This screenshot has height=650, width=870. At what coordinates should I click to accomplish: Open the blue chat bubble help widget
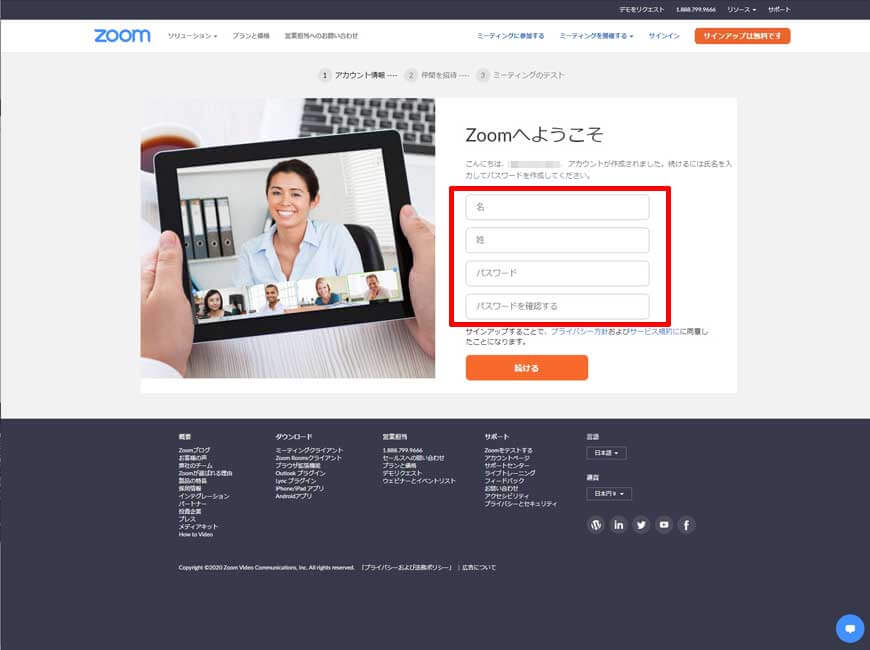[849, 628]
